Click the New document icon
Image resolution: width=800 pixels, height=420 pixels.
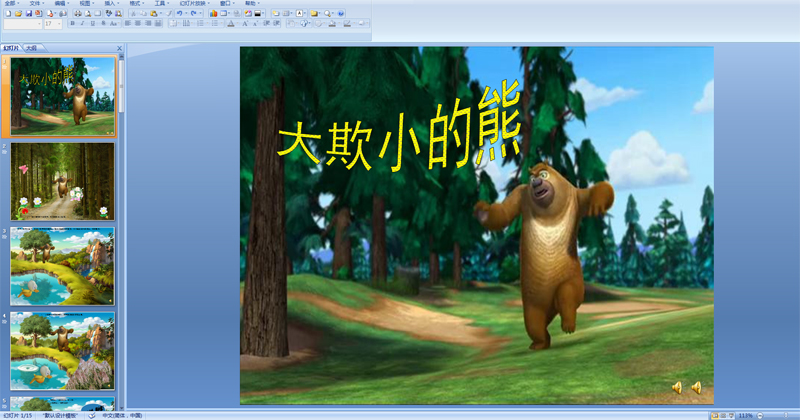(8, 14)
